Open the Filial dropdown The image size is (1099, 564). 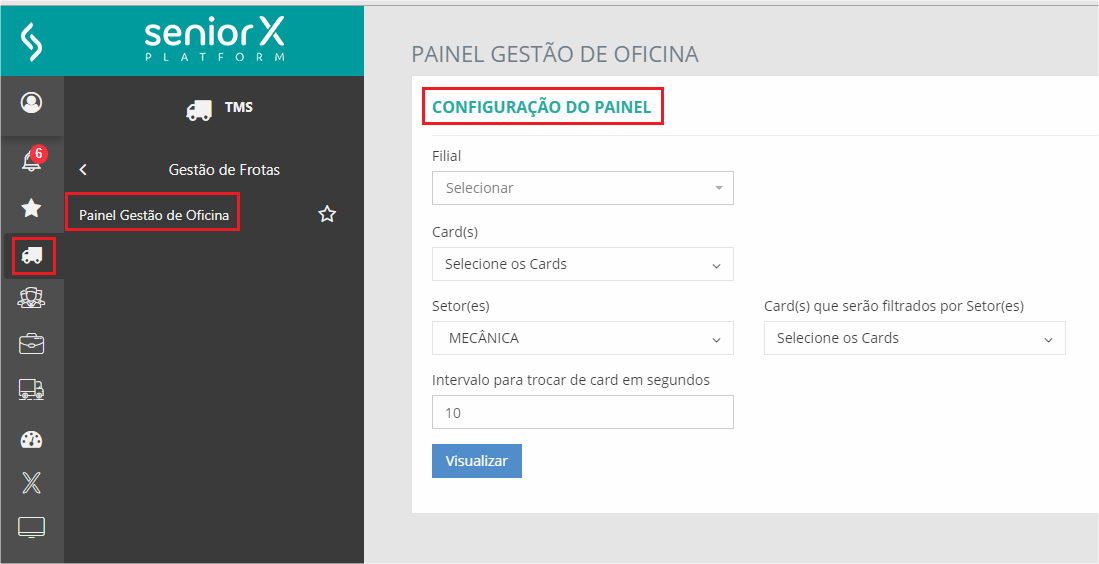[x=582, y=188]
